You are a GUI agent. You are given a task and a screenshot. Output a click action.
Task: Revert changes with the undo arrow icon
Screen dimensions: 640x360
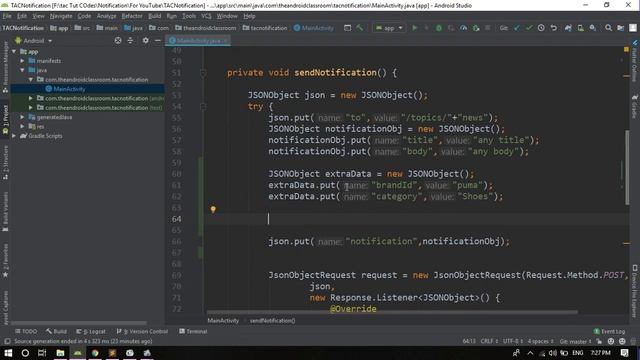pyautogui.click(x=553, y=28)
